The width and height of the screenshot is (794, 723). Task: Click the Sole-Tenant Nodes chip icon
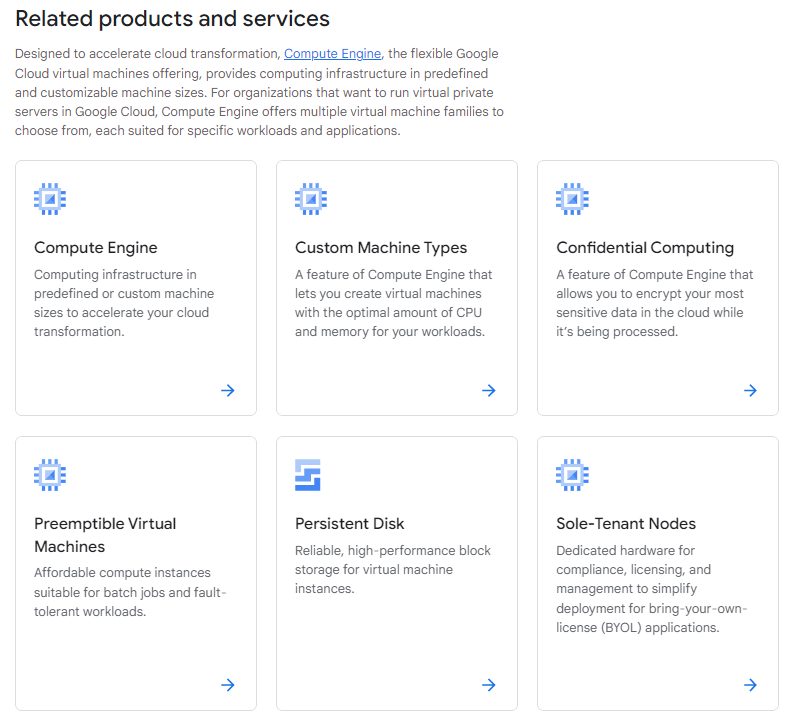point(572,475)
